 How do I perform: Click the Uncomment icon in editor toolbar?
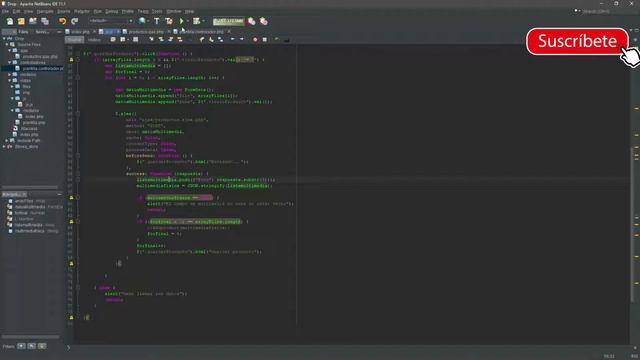click(x=287, y=40)
